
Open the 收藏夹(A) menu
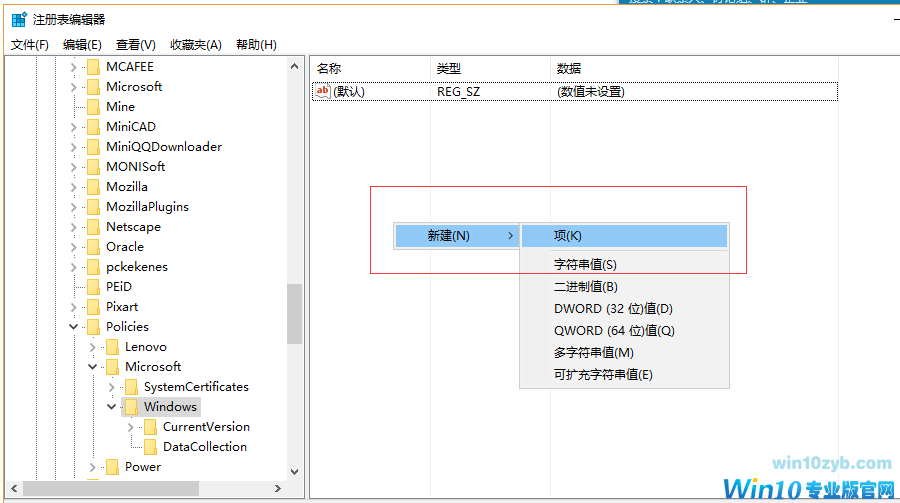(x=196, y=45)
